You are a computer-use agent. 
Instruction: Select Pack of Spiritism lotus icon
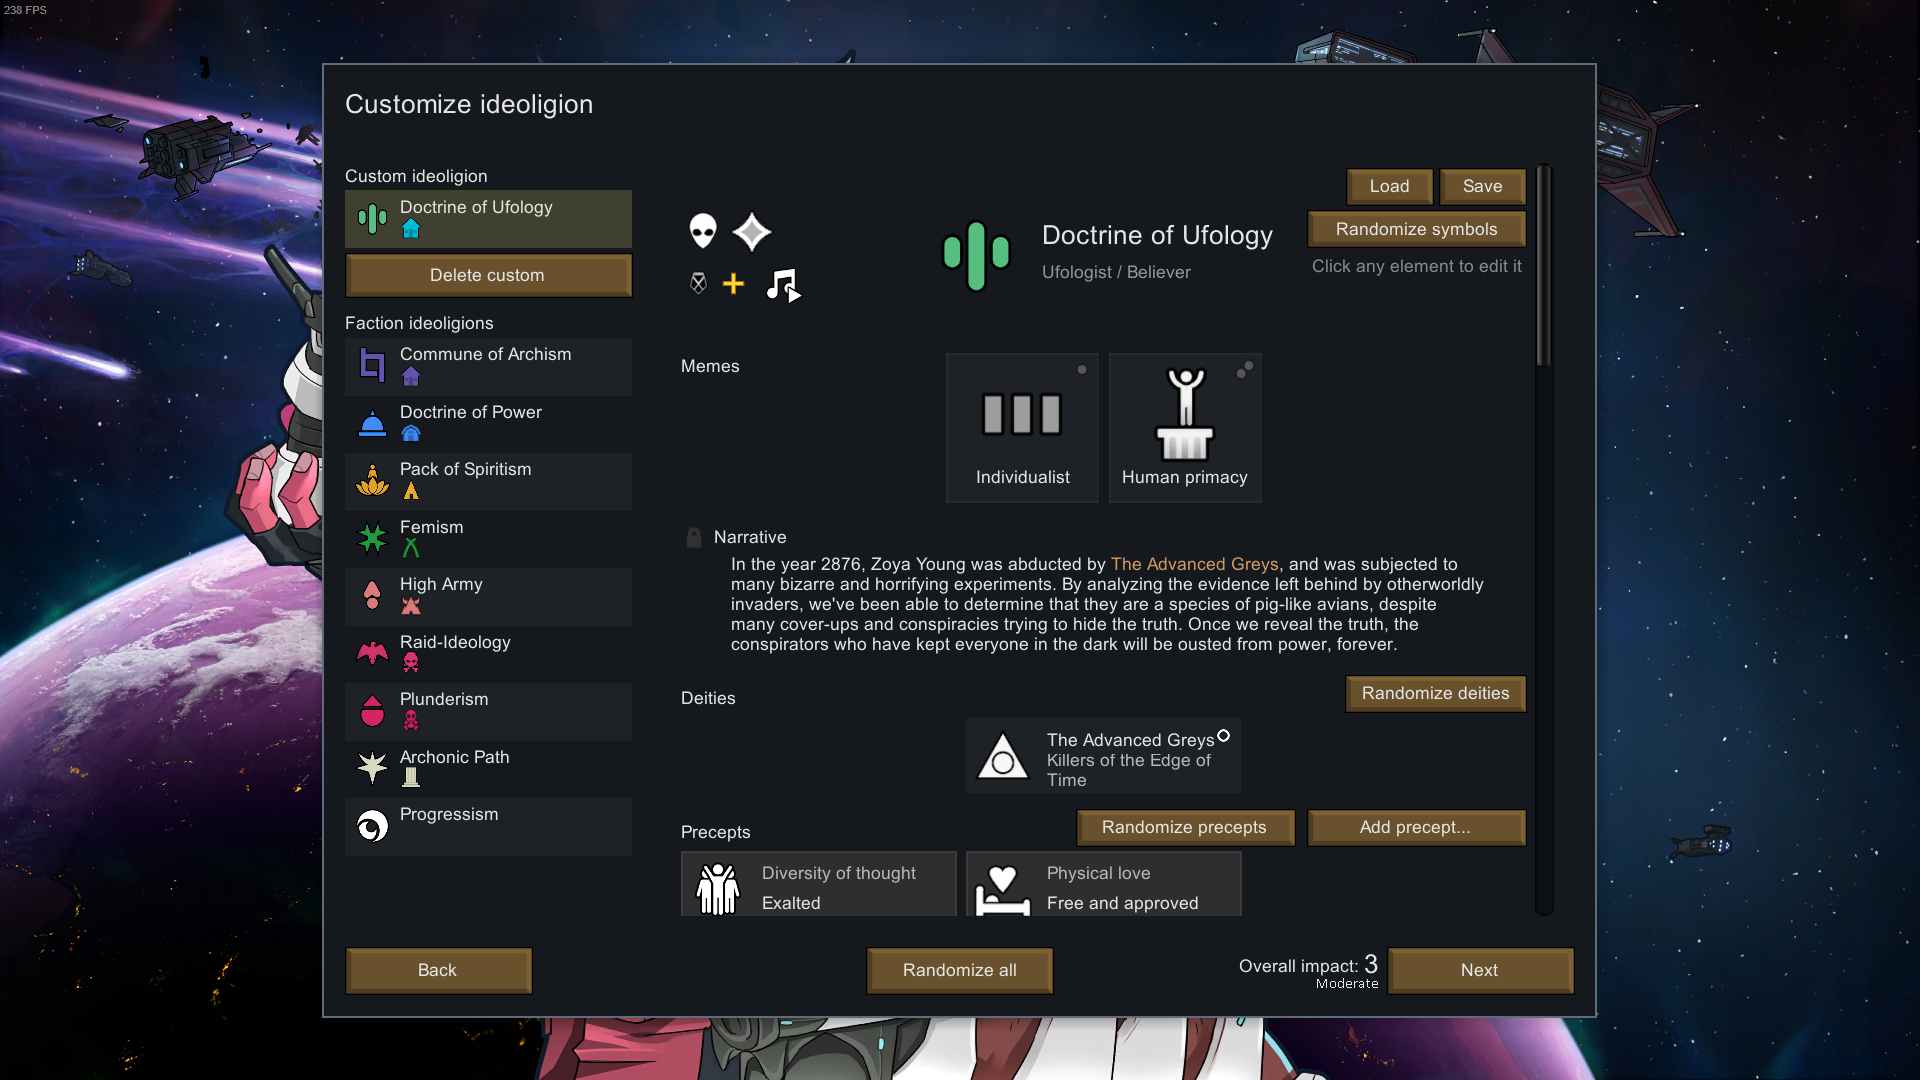372,481
